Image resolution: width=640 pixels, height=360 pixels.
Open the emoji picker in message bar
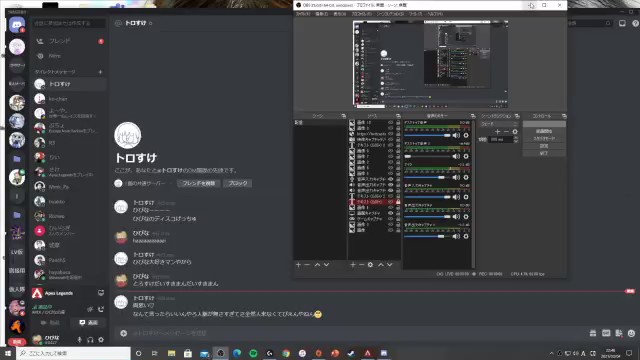coord(631,333)
